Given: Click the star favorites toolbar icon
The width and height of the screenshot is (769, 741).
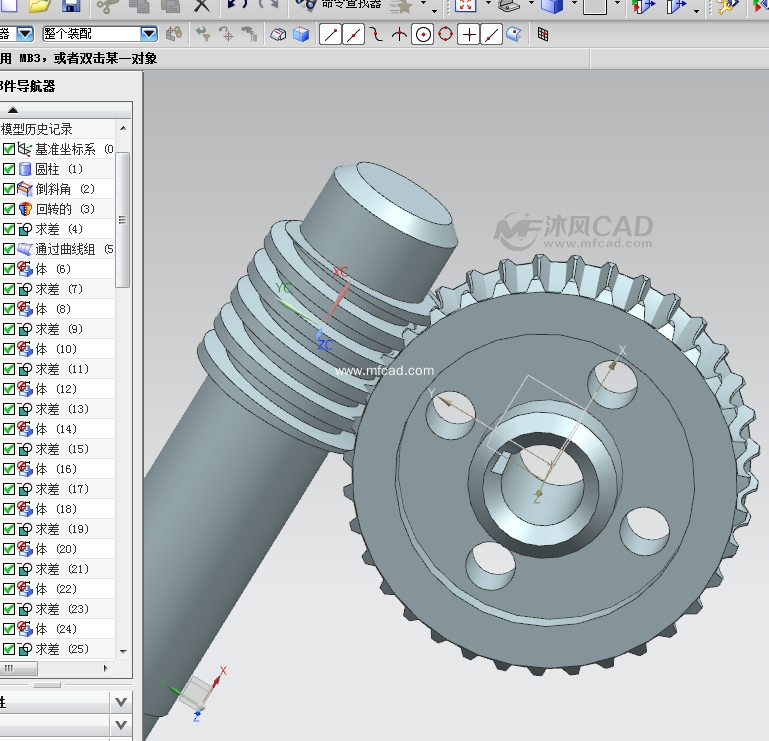Looking at the screenshot, I should click(x=401, y=6).
